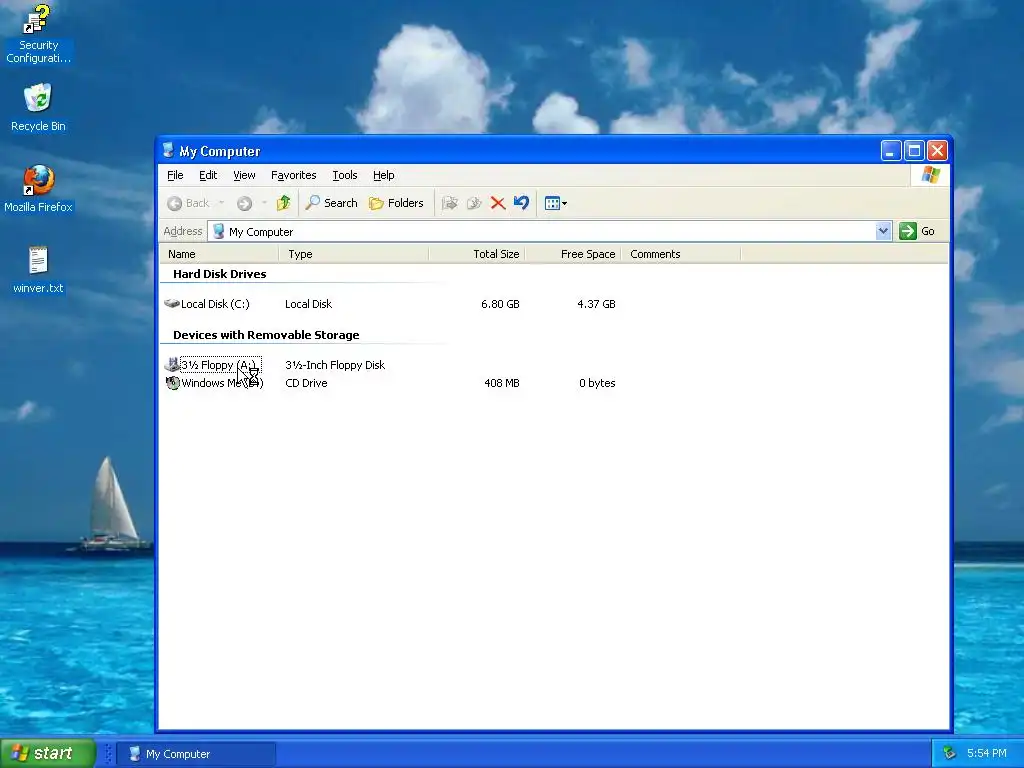Sort by the Free Space column header
Viewport: 1024px width, 768px height.
coord(573,254)
